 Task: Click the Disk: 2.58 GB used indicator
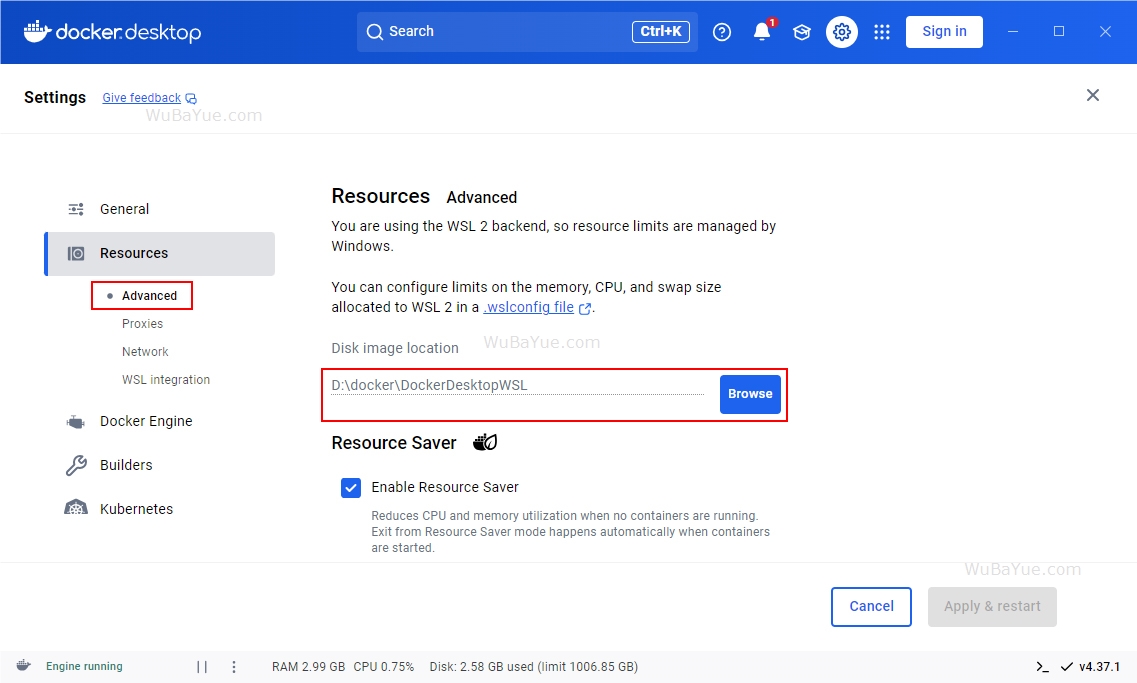click(x=534, y=667)
